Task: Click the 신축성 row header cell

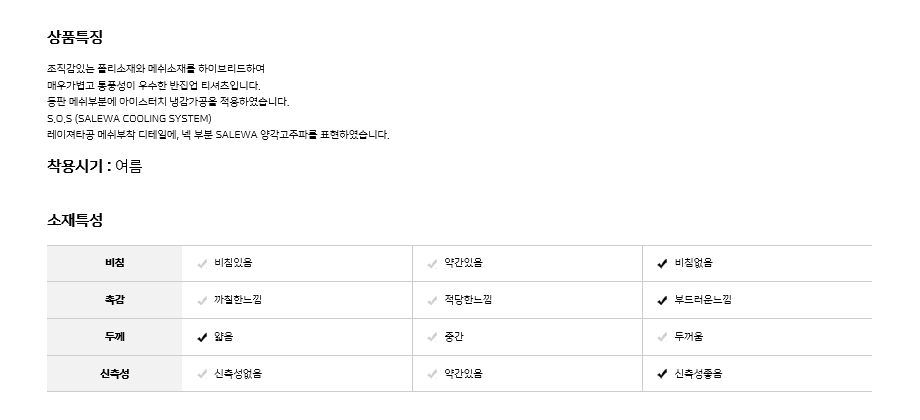Action: 114,375
